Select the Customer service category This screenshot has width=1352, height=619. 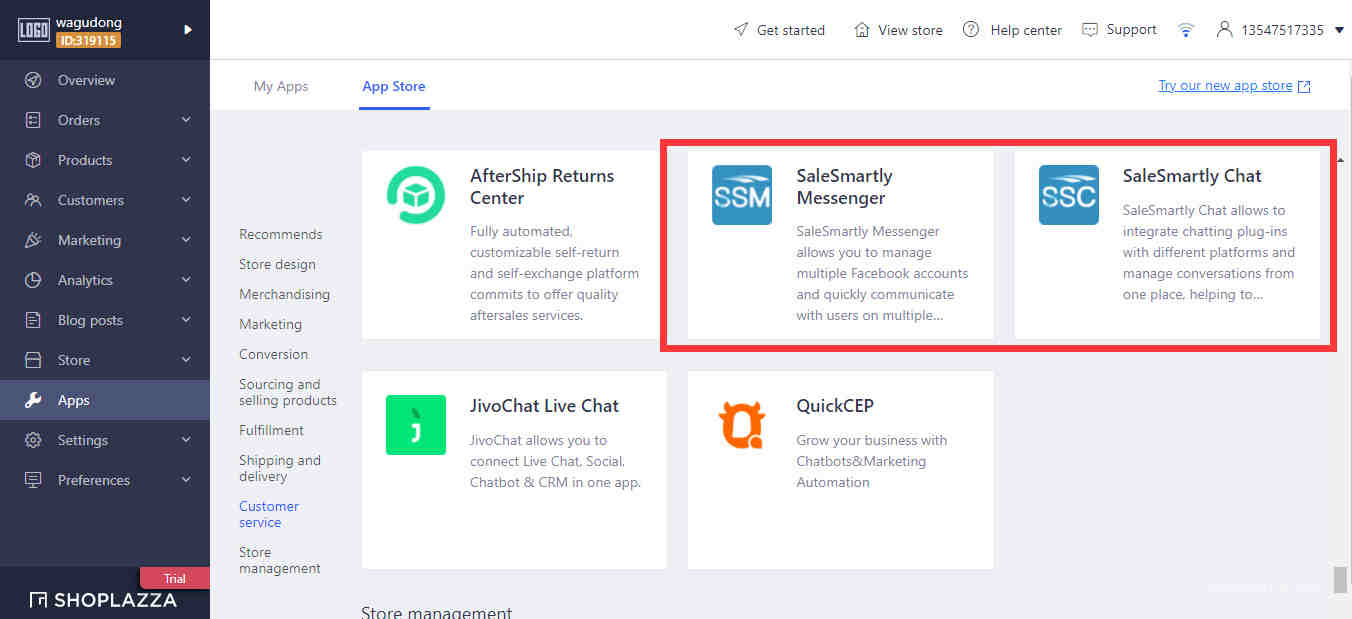pyautogui.click(x=269, y=514)
